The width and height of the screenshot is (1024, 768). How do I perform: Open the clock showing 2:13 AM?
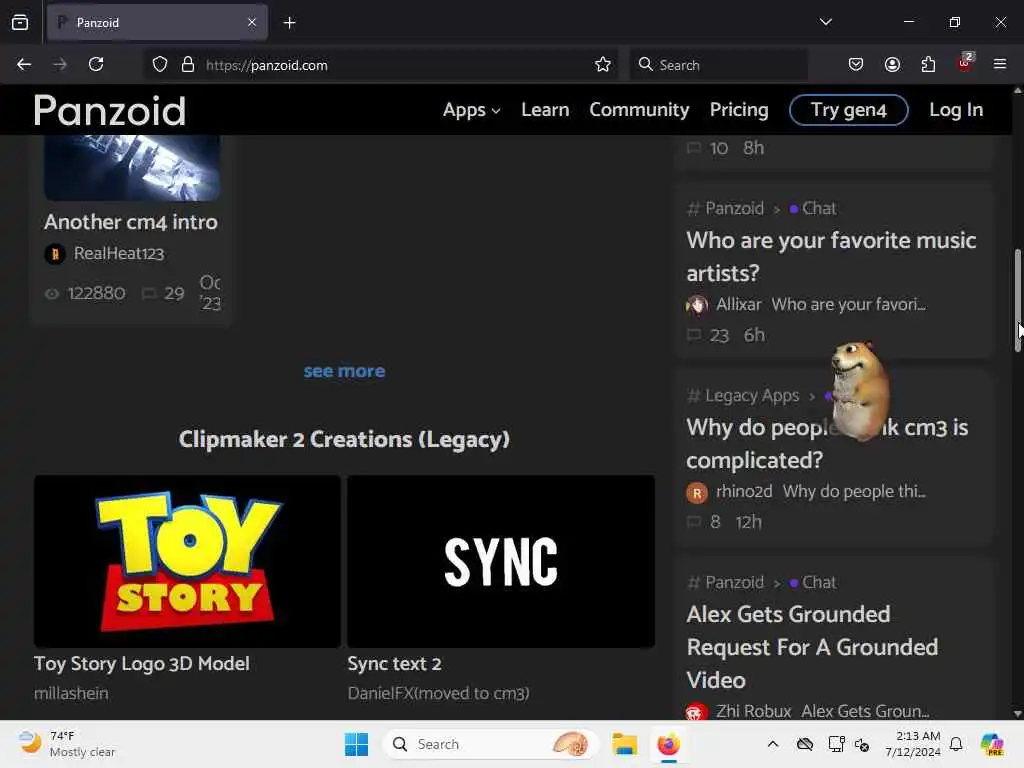913,744
